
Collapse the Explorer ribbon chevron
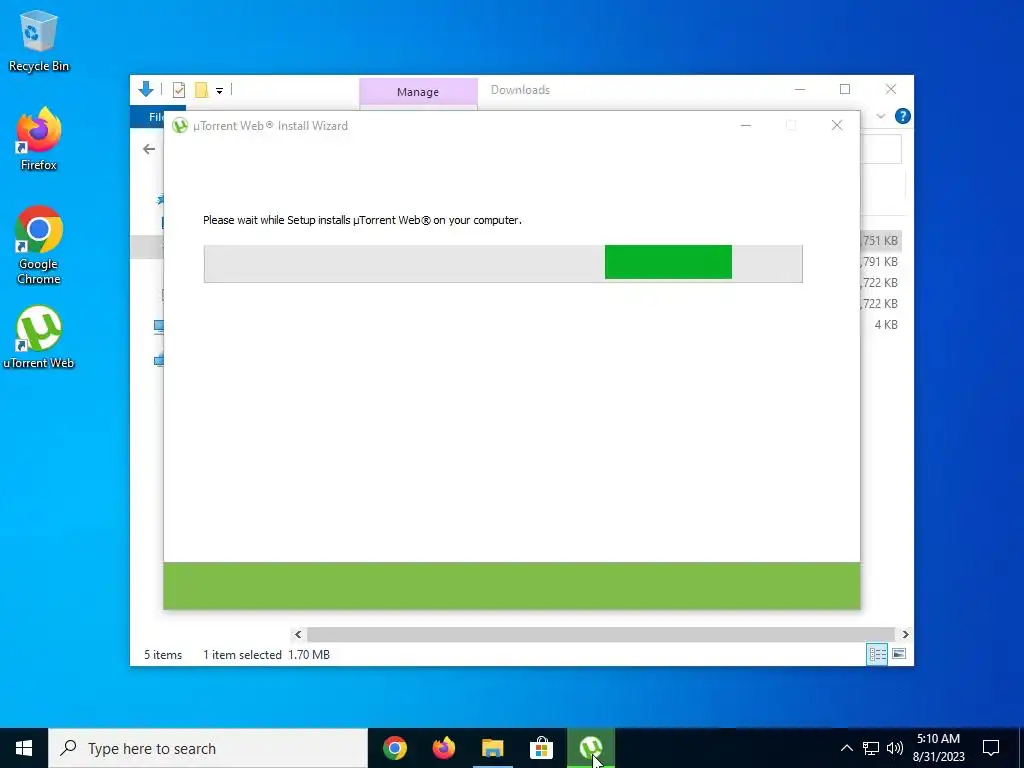pos(880,116)
